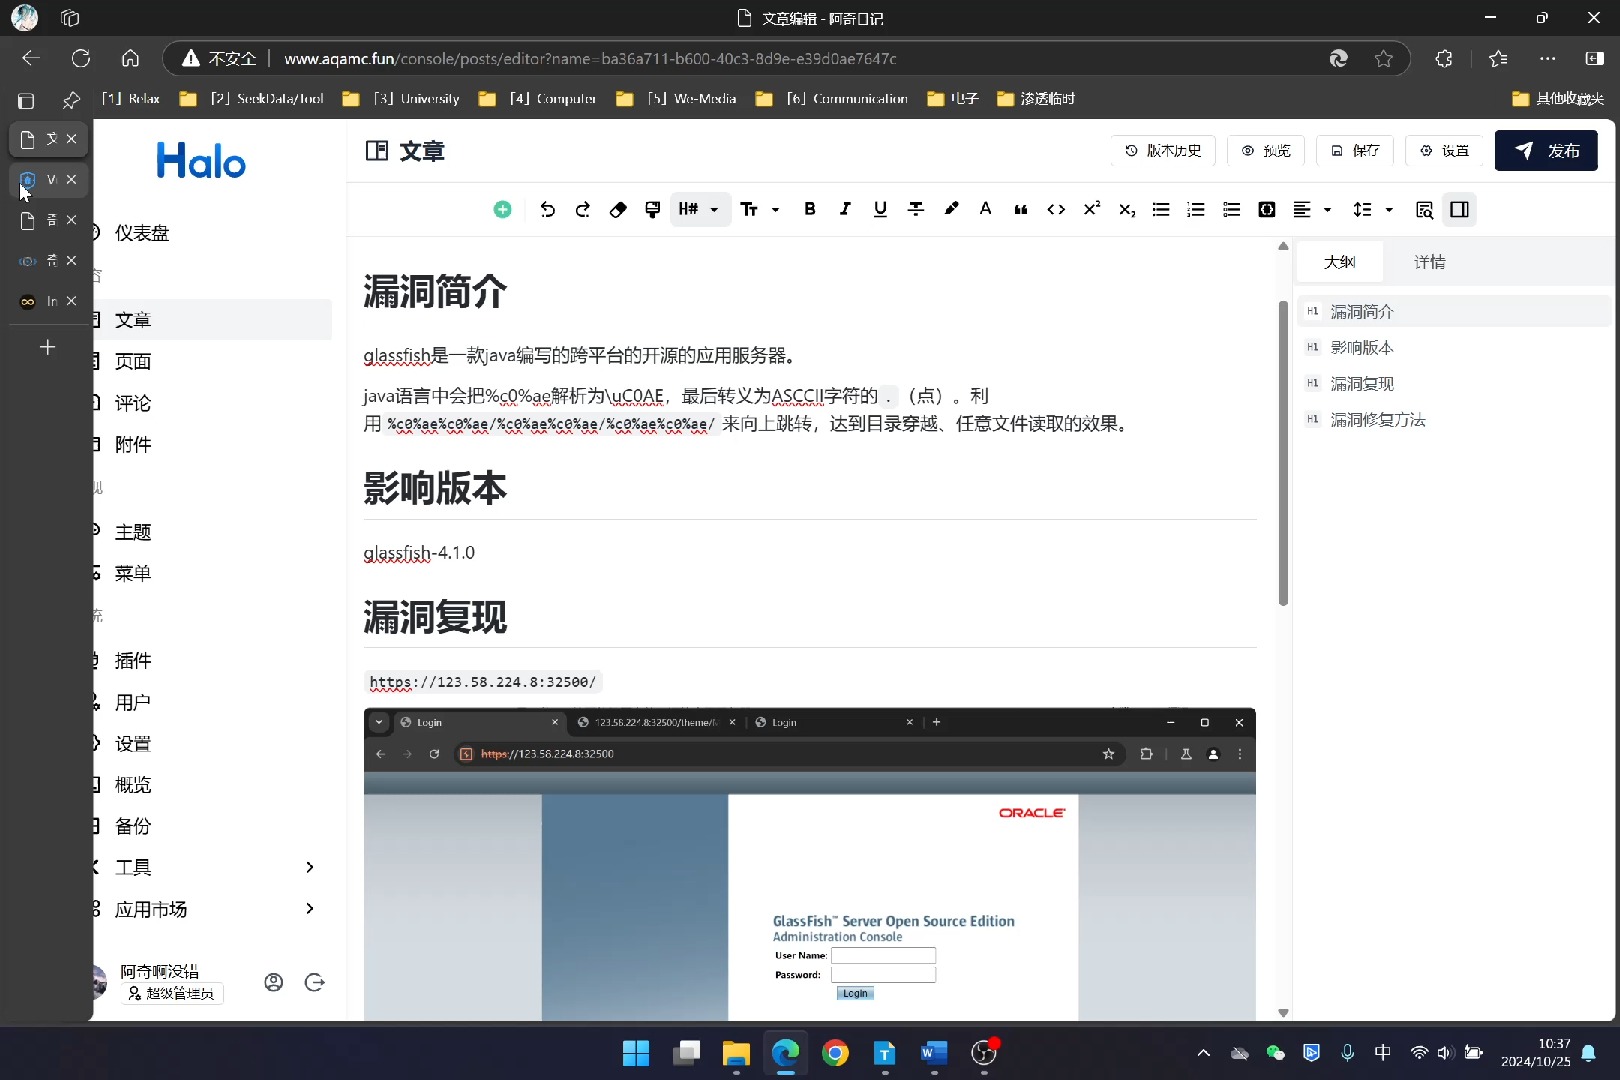1620x1080 pixels.
Task: Jump to 漏洞简介 in outline
Action: (x=1454, y=311)
